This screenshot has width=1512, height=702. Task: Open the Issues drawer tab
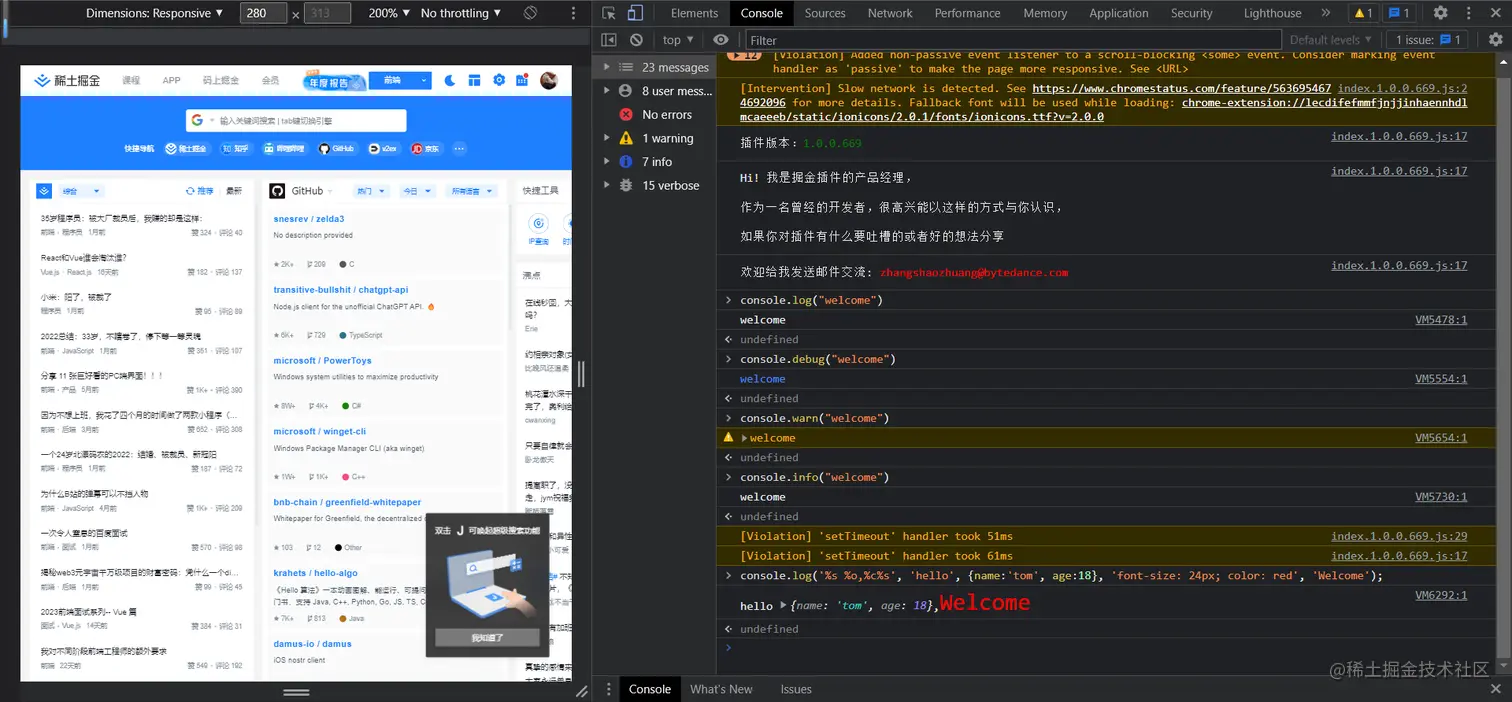tap(796, 689)
